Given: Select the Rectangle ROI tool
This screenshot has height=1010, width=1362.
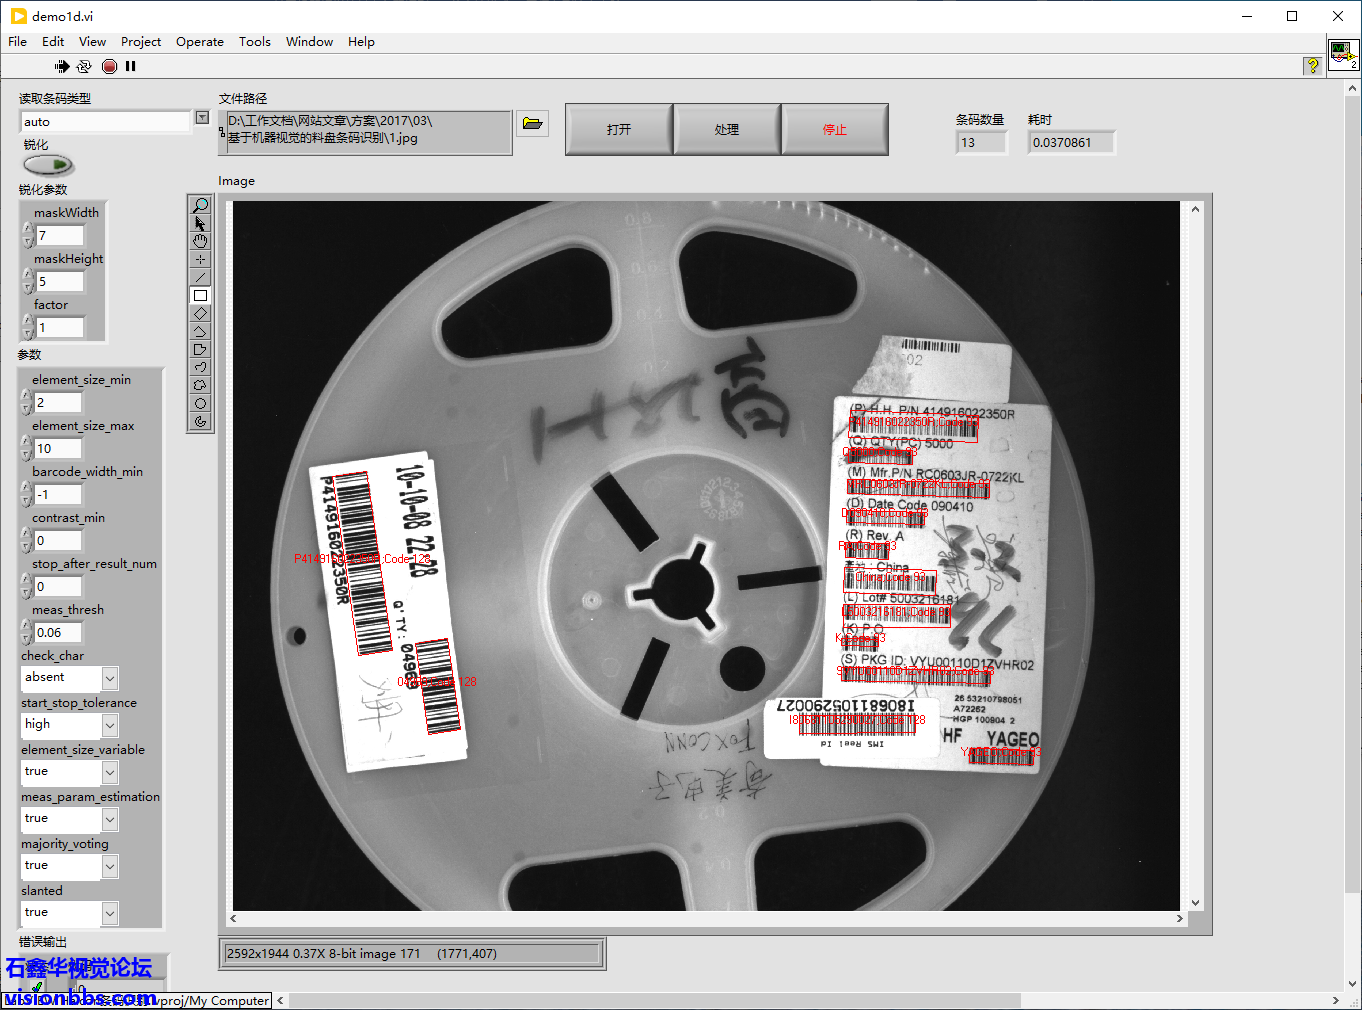Looking at the screenshot, I should point(200,295).
